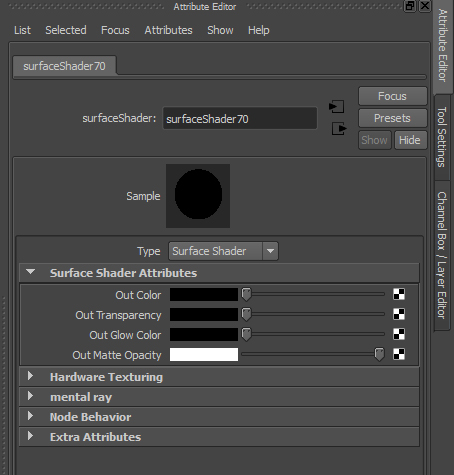
Task: Click checker map button for Out Color
Action: [399, 294]
